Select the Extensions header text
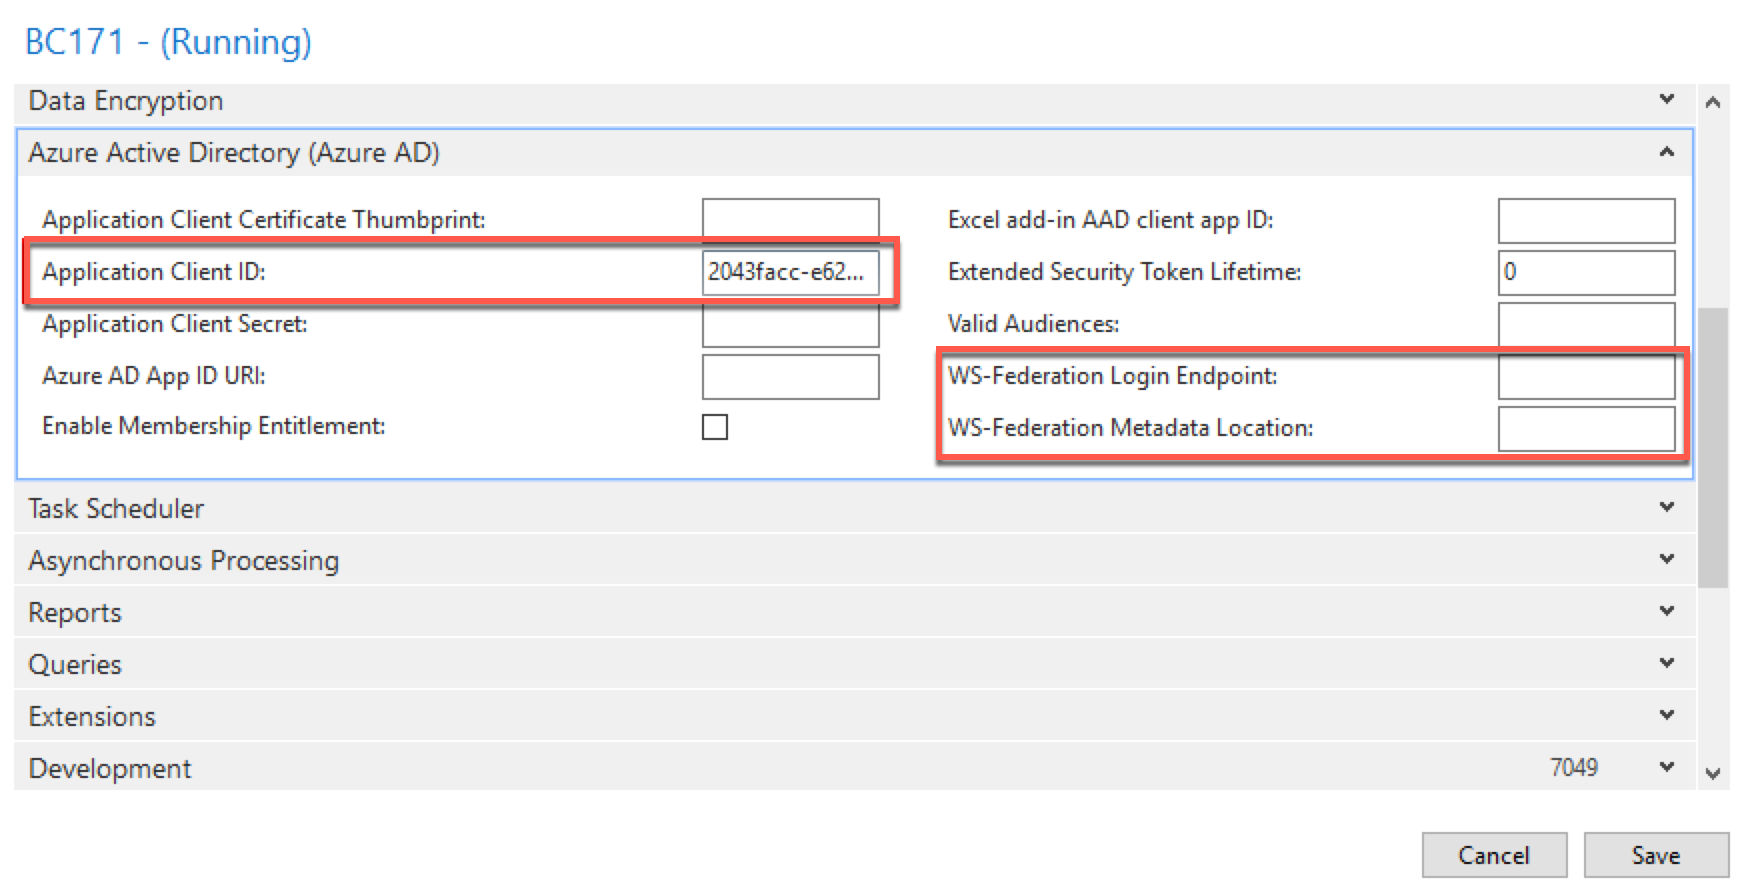1740x888 pixels. [92, 717]
